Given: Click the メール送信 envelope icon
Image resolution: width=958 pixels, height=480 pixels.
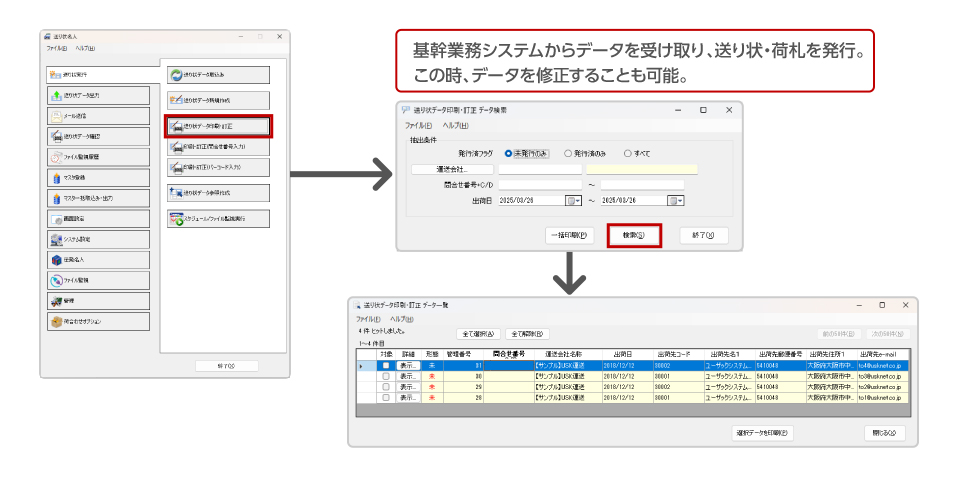Looking at the screenshot, I should (56, 116).
